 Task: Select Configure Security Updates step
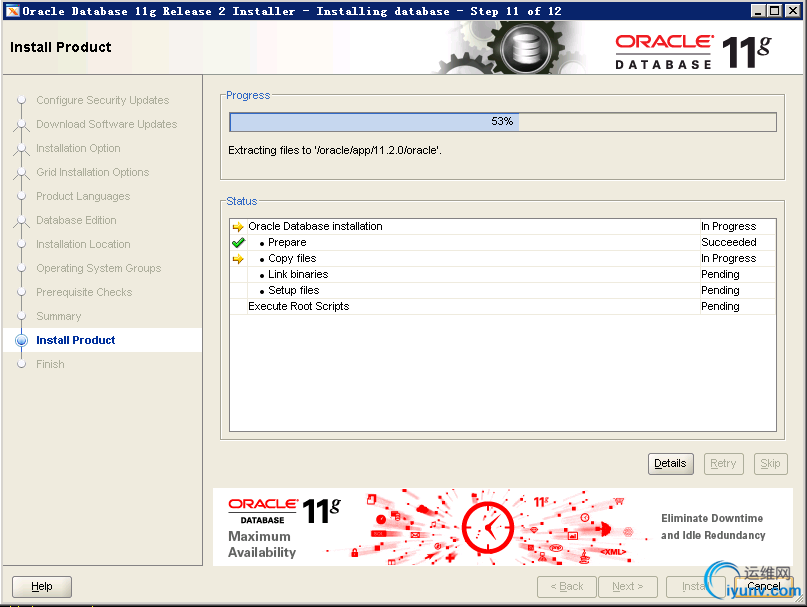click(x=102, y=100)
